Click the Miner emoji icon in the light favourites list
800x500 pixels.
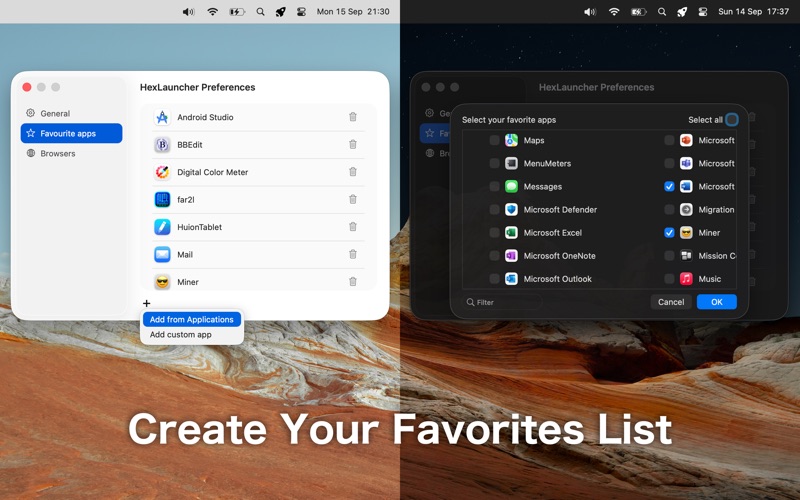pyautogui.click(x=162, y=282)
